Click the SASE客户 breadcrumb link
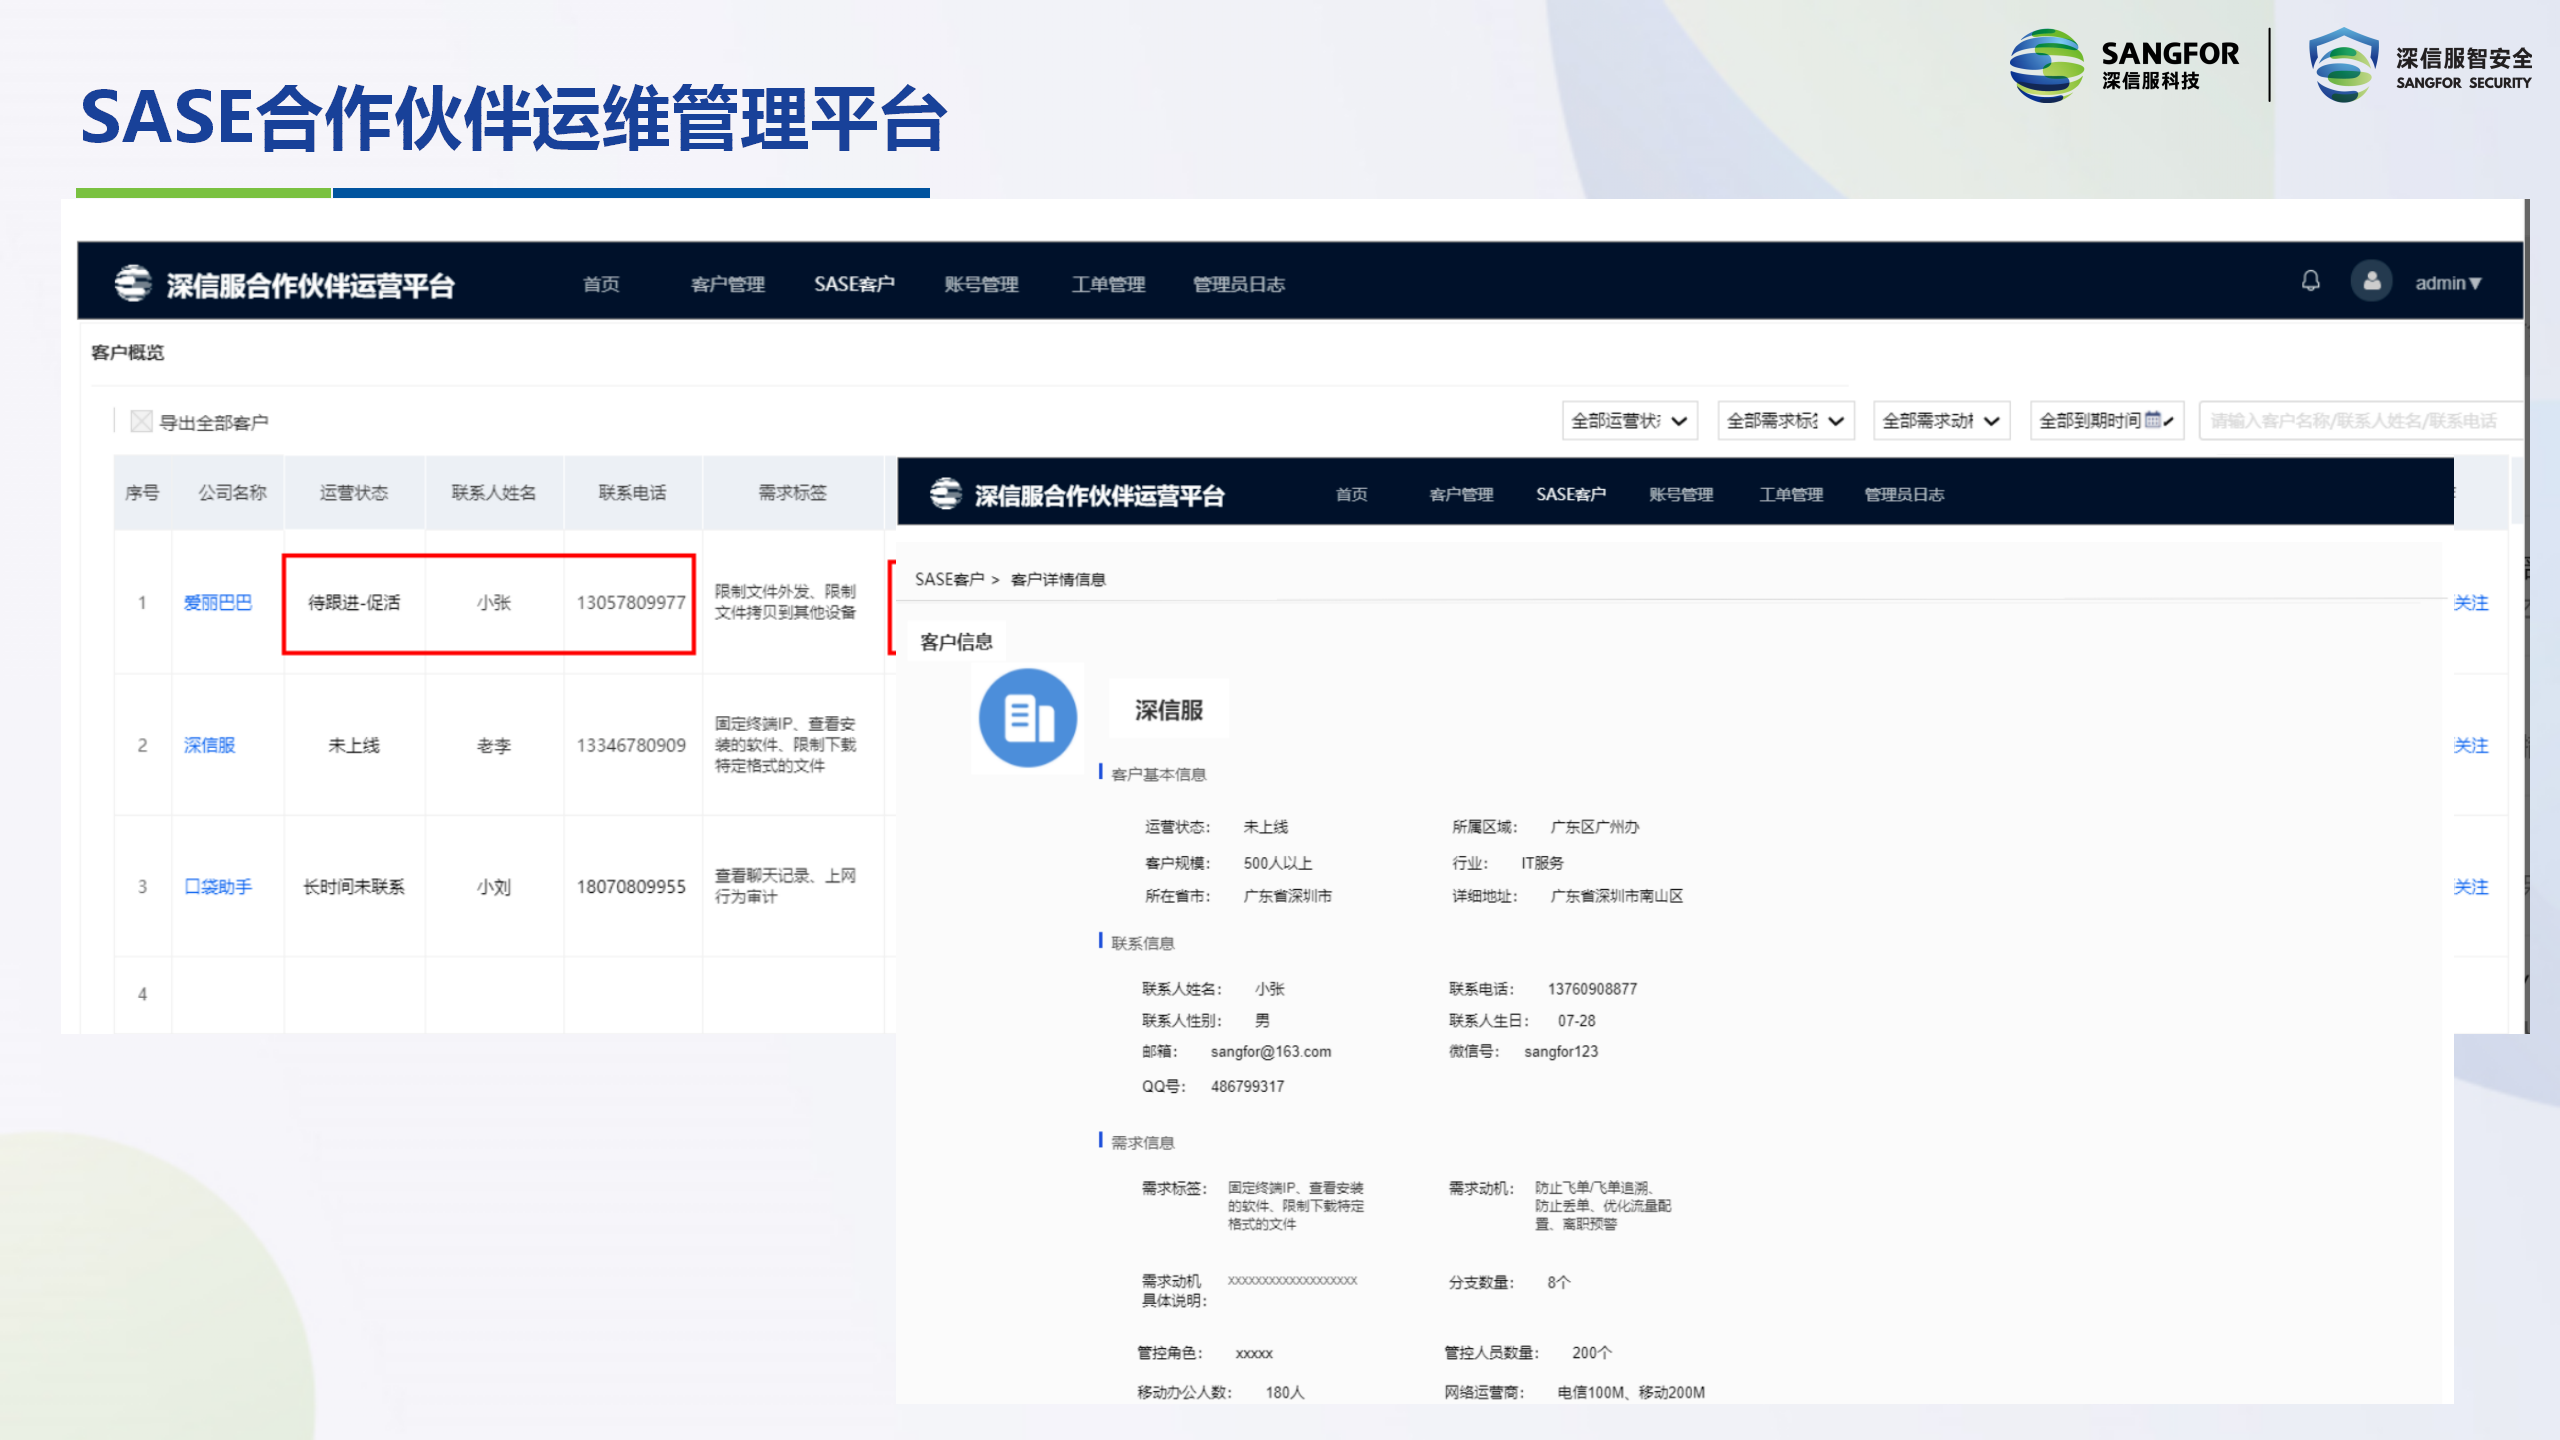The width and height of the screenshot is (2560, 1440). (x=949, y=579)
